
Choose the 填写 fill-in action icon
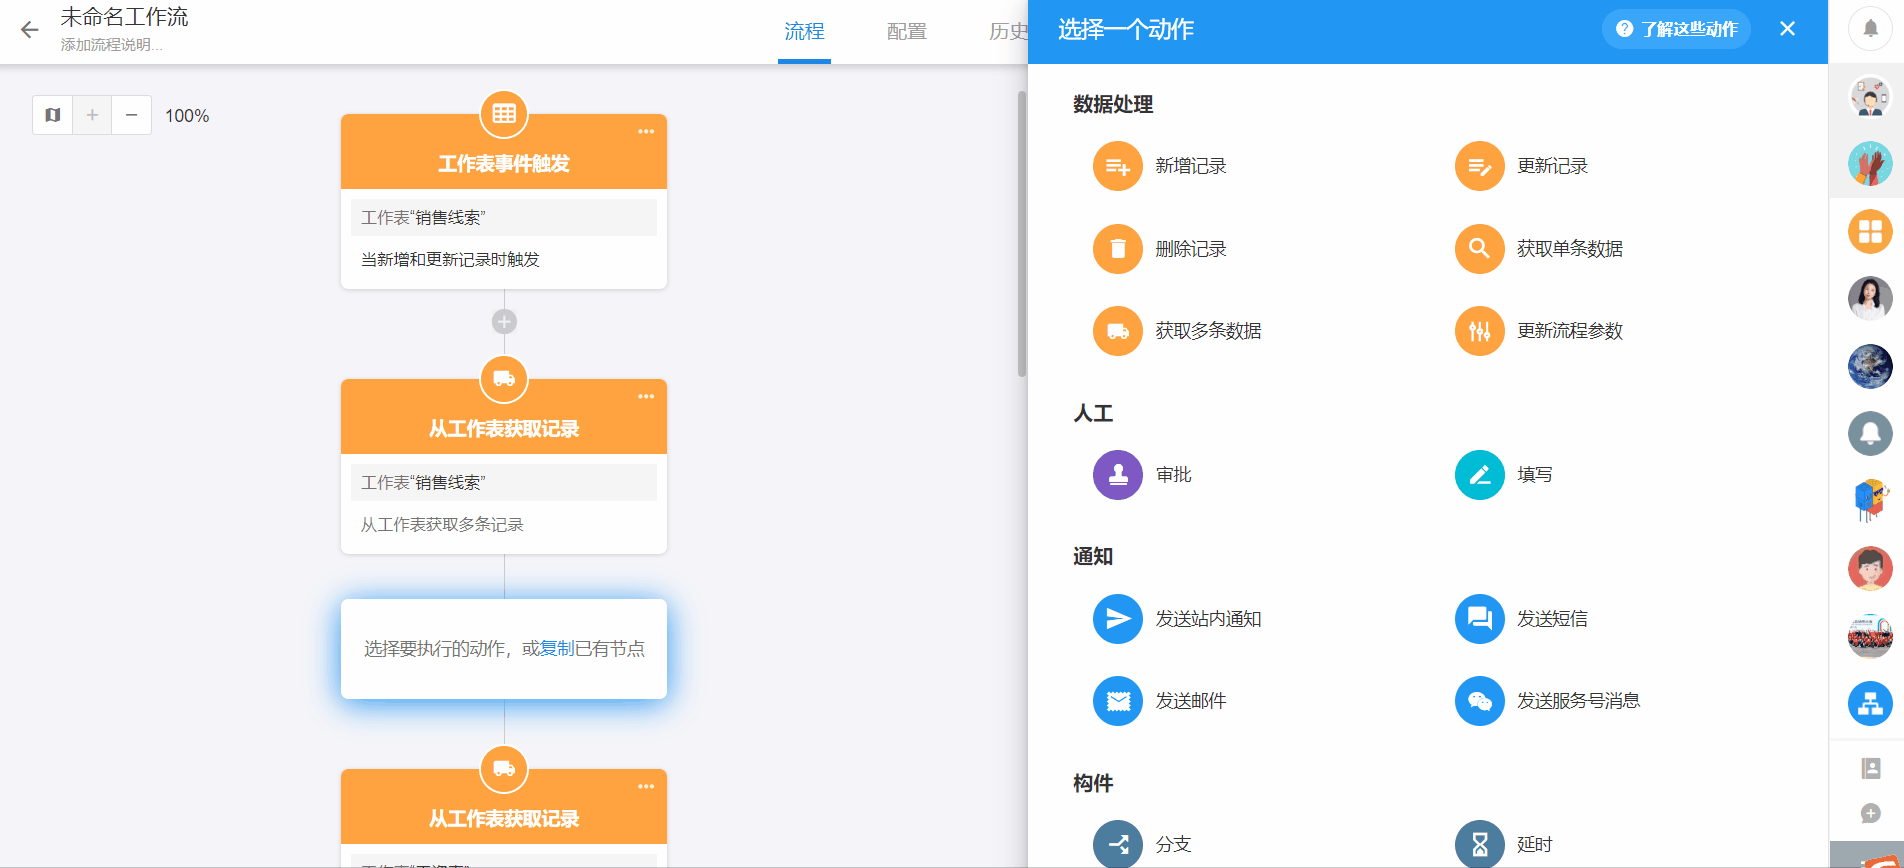click(x=1479, y=475)
